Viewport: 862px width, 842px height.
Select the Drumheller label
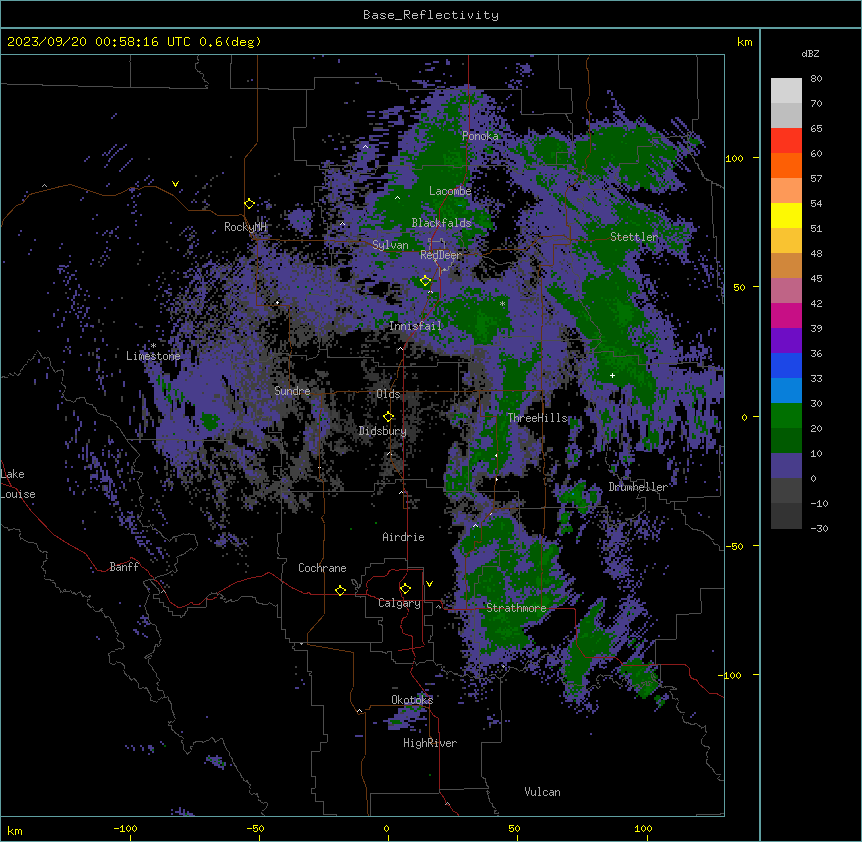[638, 487]
